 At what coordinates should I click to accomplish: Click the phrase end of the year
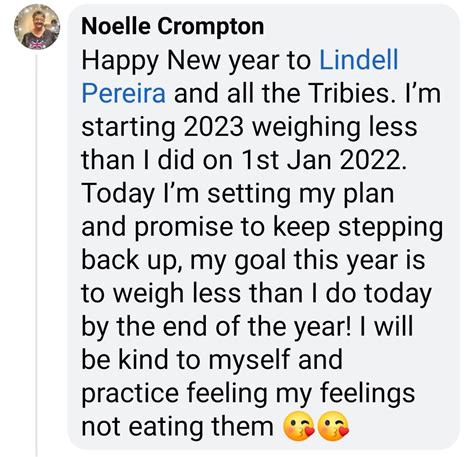(255, 327)
